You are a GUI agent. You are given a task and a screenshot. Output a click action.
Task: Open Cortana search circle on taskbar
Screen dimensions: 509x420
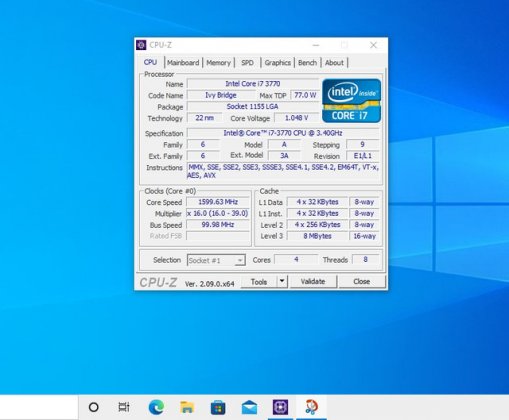94,407
